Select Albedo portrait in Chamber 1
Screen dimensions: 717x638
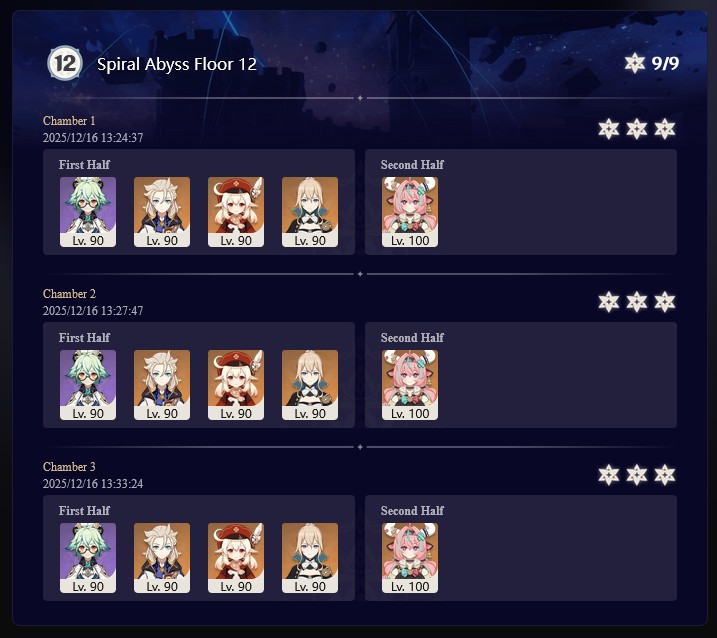click(162, 212)
